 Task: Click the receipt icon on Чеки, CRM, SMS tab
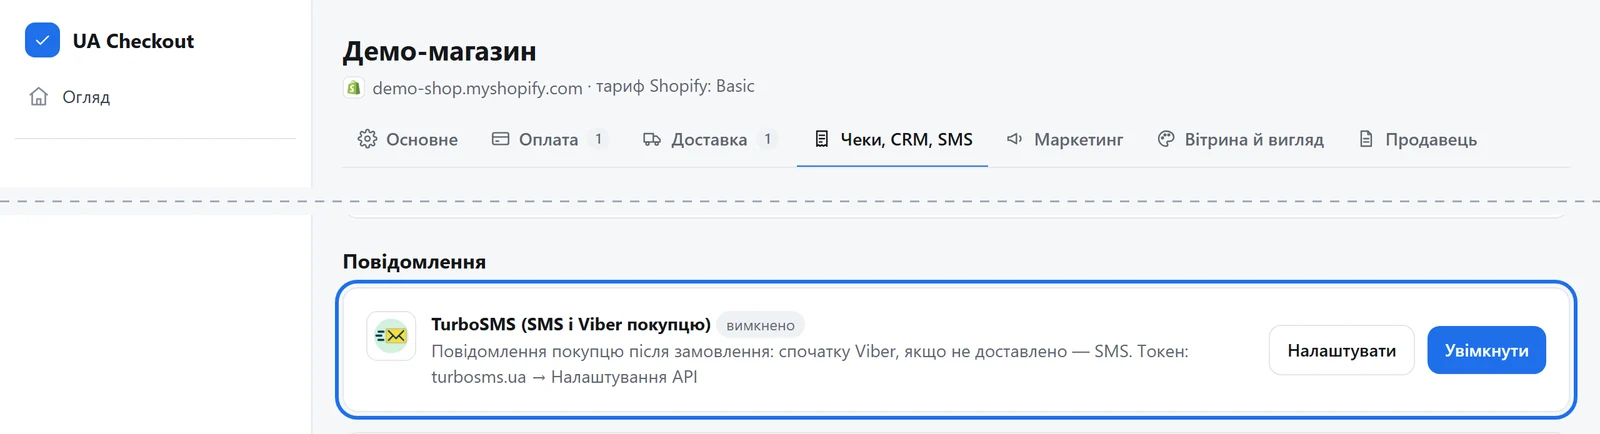tap(821, 139)
